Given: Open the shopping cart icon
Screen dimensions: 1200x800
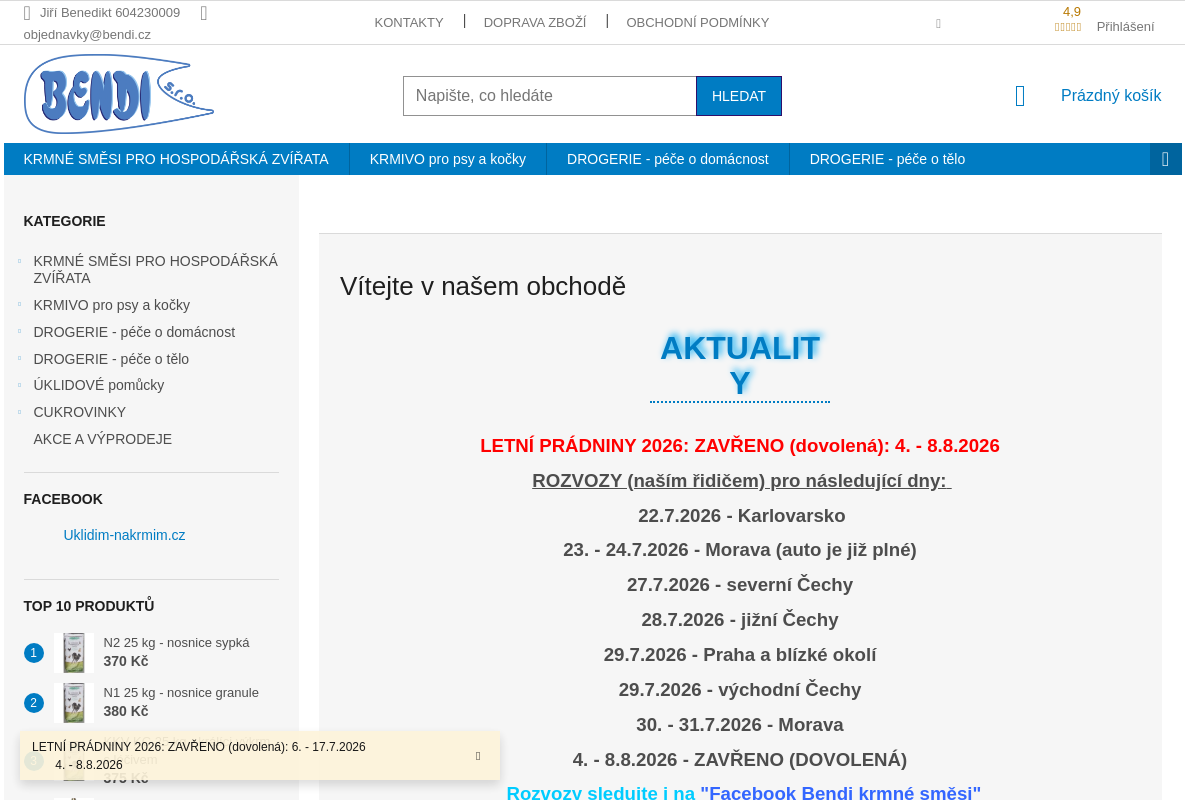Looking at the screenshot, I should pos(1020,96).
